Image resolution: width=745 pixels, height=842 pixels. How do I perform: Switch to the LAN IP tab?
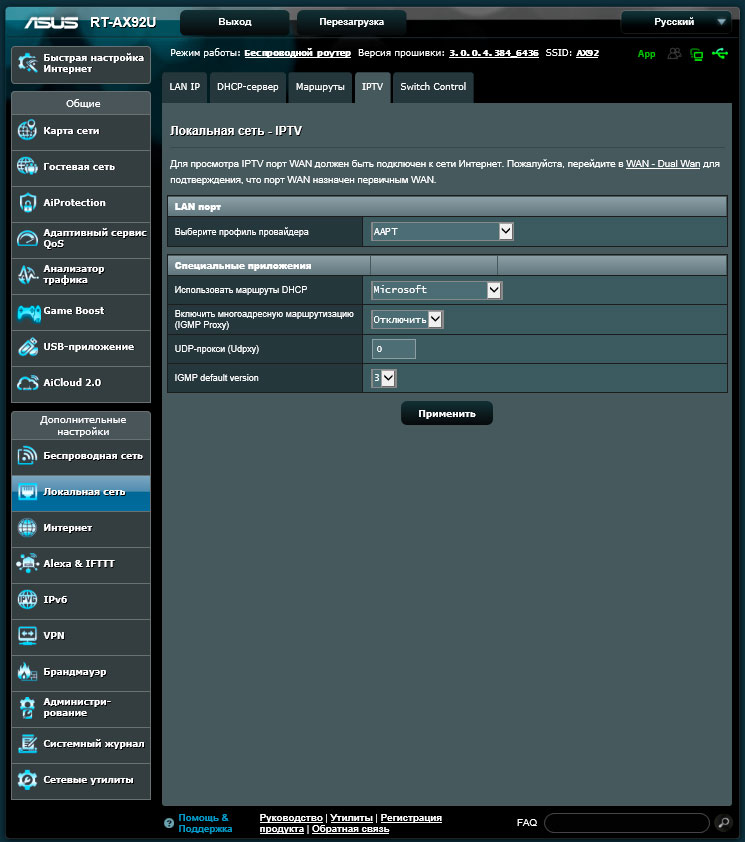[185, 87]
